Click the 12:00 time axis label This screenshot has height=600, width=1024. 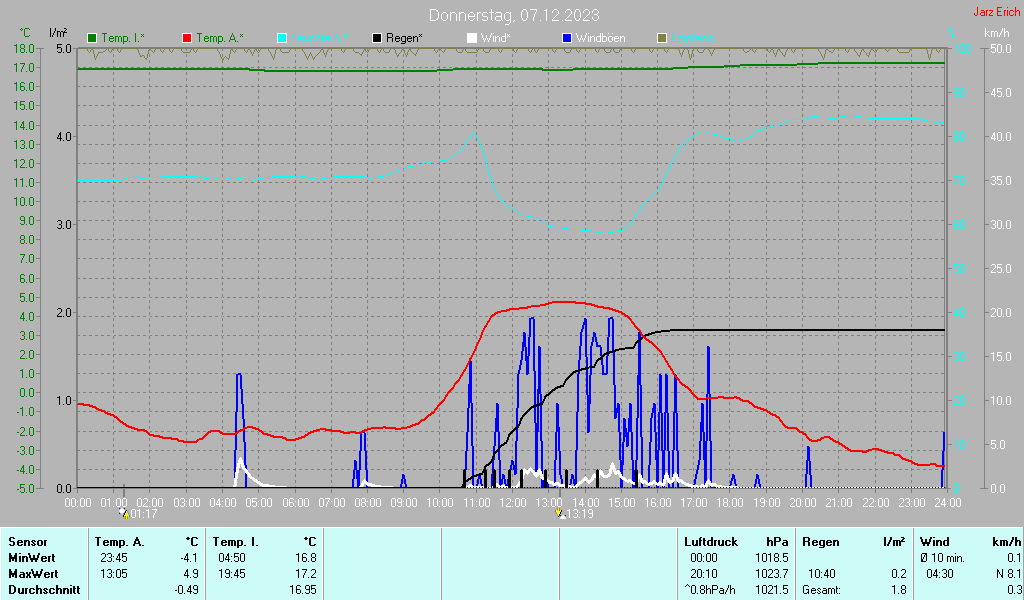tap(512, 502)
